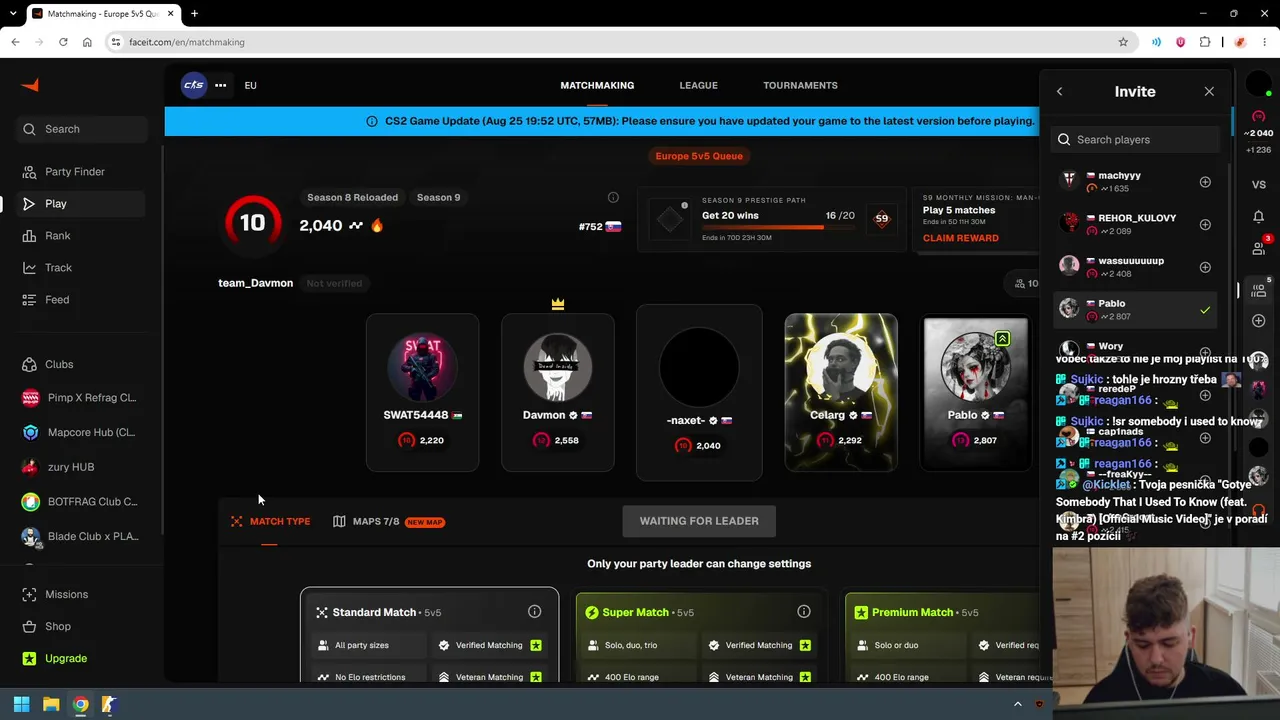Click CLAIM REWARD link
Screen dimensions: 1280x720
pyautogui.click(x=960, y=238)
